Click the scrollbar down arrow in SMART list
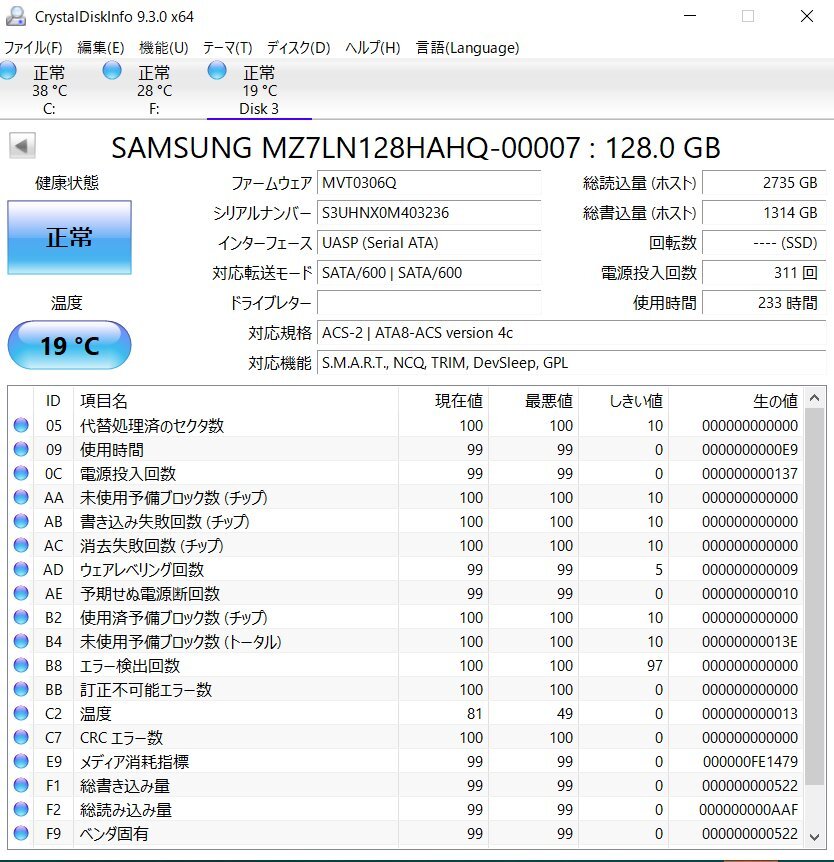Screen dimensions: 834x862 click(x=815, y=837)
